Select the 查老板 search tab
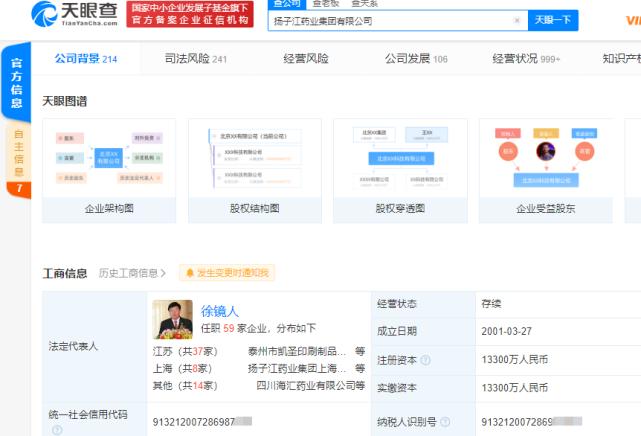The width and height of the screenshot is (641, 436). 326,4
